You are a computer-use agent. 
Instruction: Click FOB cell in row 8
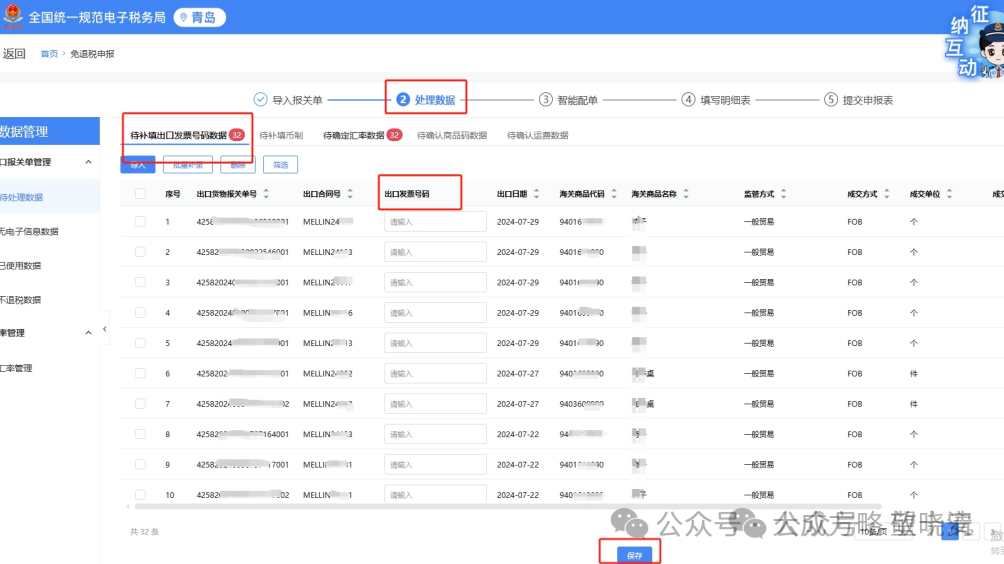click(x=855, y=434)
